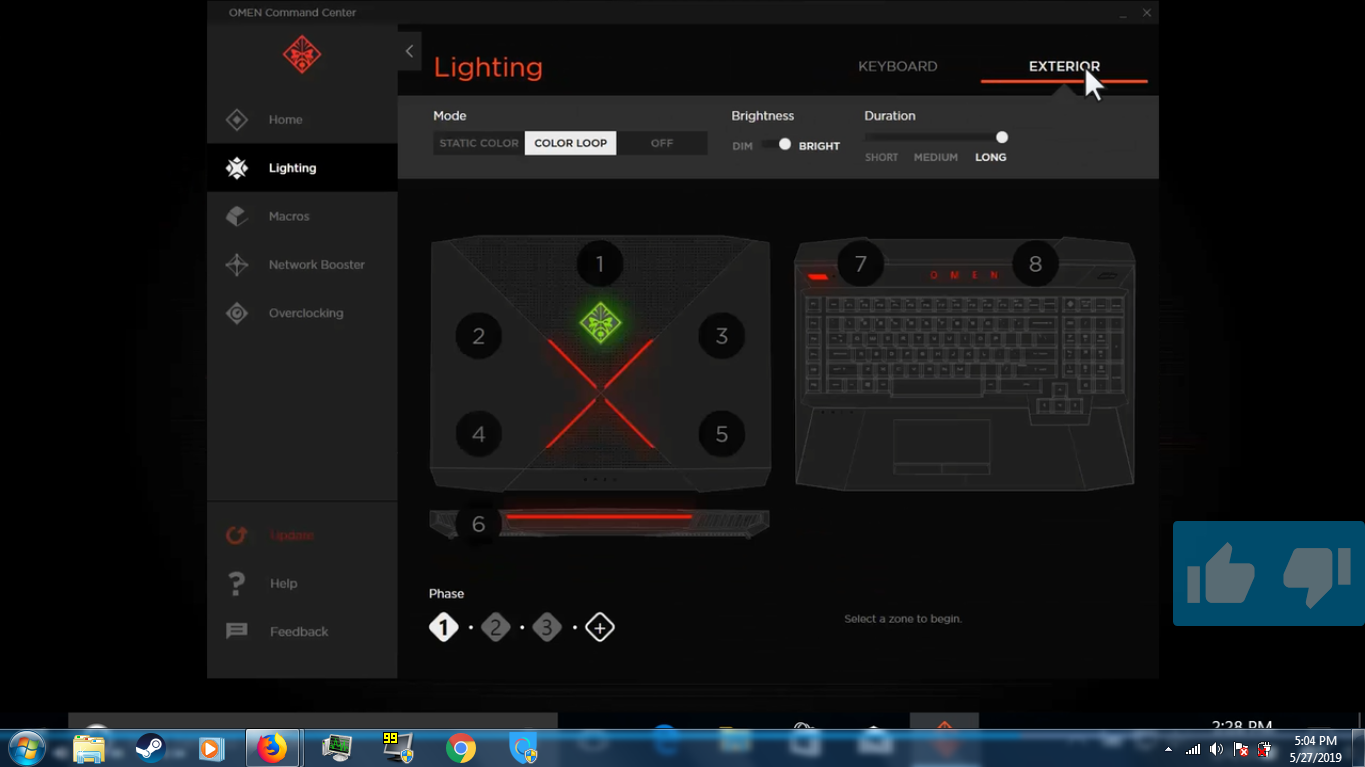Select lighting zone 6 on the rear strip

click(x=479, y=524)
